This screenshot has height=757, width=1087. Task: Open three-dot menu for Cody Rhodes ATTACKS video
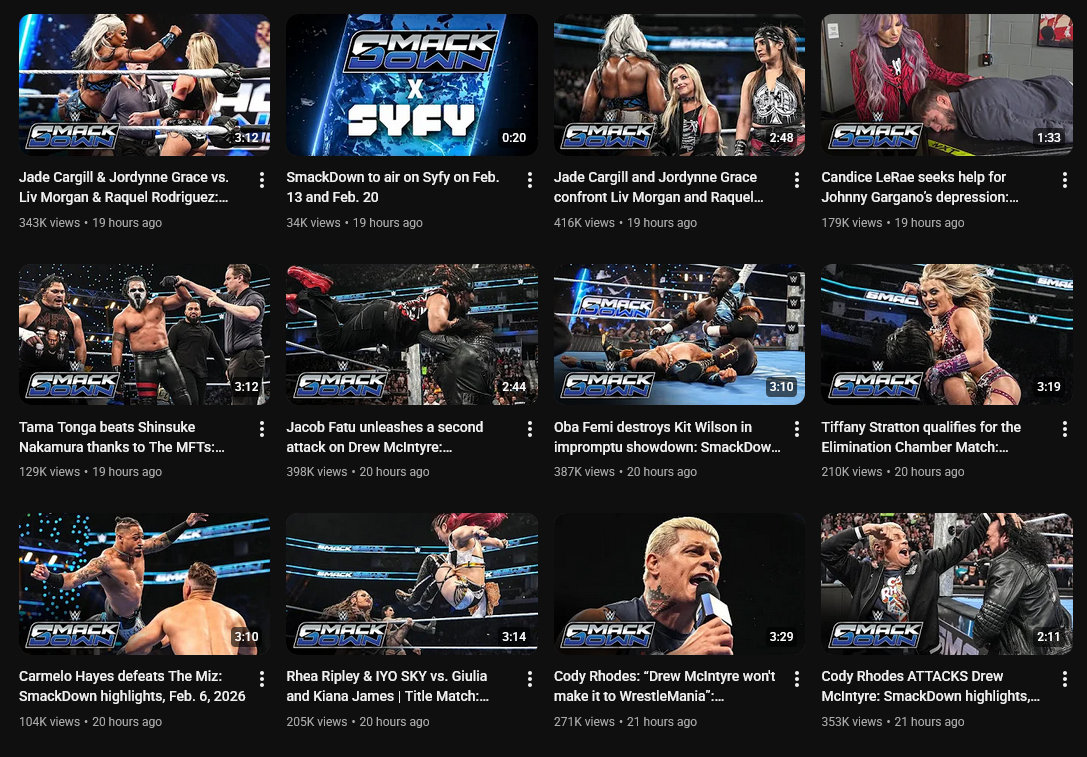[1064, 679]
